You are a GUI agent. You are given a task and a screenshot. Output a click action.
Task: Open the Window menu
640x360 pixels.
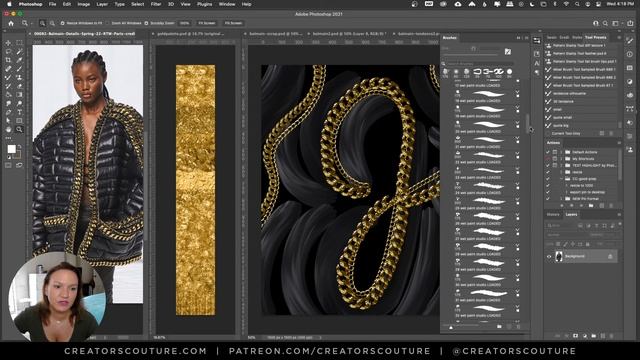pyautogui.click(x=227, y=4)
